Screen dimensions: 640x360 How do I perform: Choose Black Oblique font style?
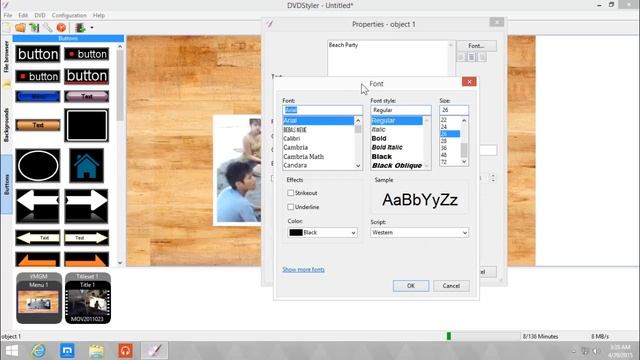[397, 165]
